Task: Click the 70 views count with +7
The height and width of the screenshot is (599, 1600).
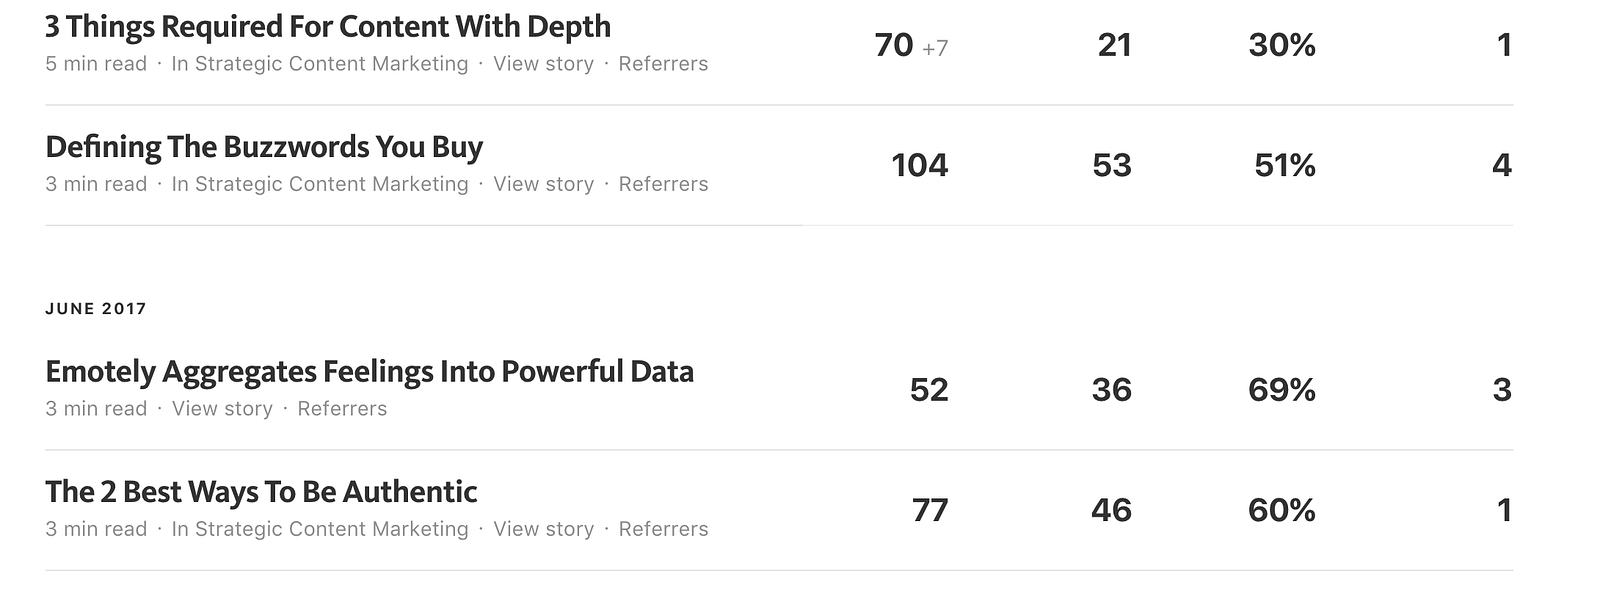Action: pyautogui.click(x=911, y=45)
